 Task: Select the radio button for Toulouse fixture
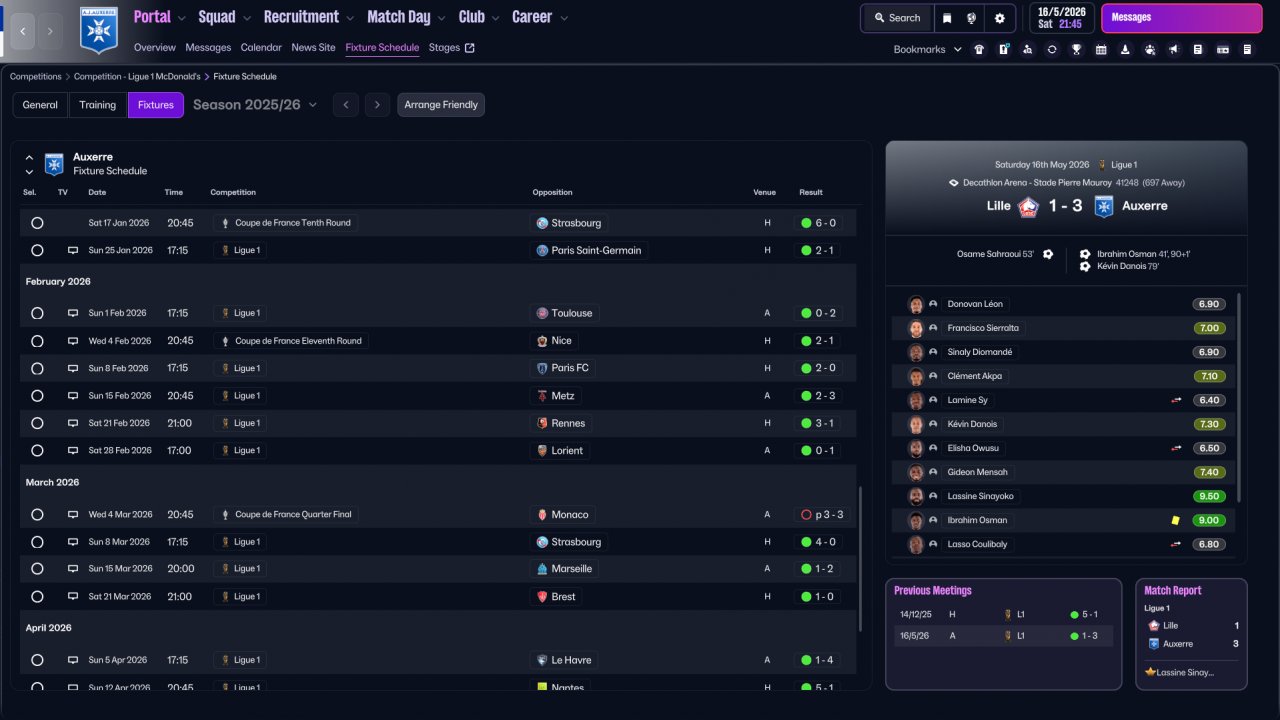[37, 313]
